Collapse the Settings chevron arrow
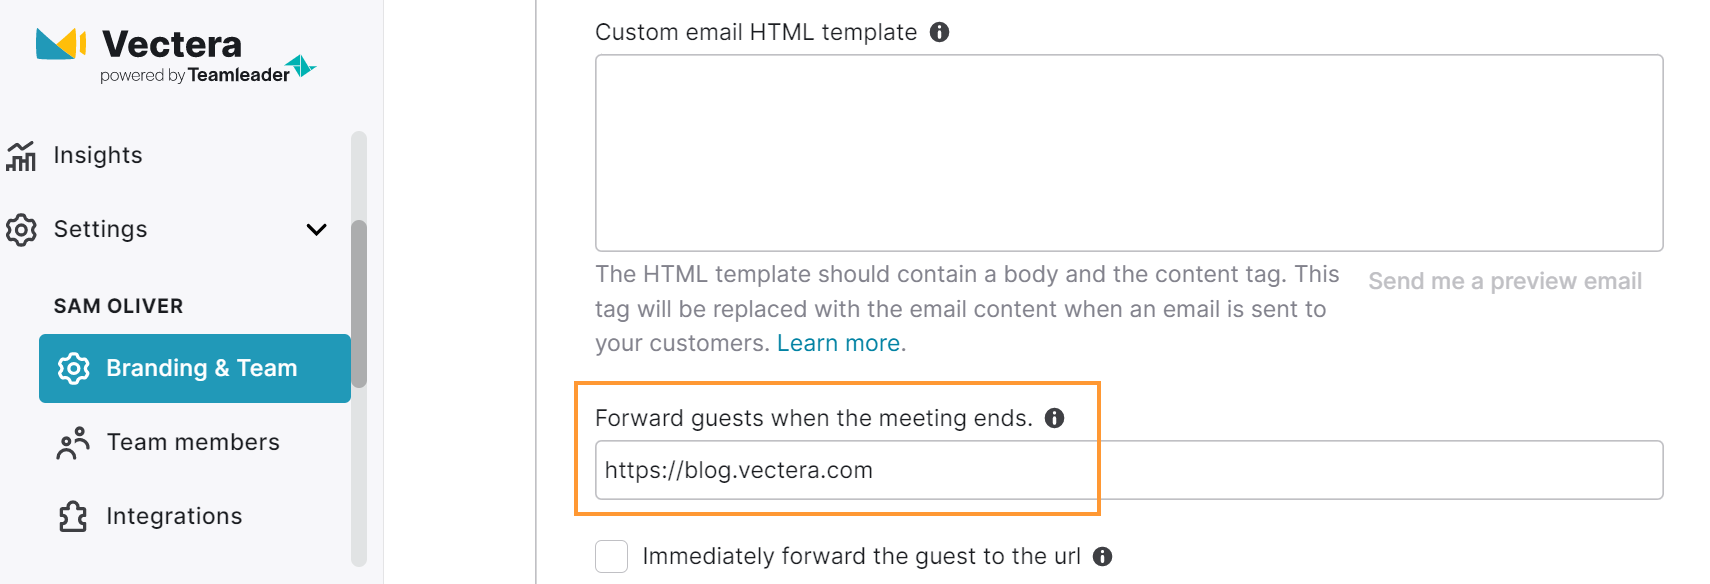Viewport: 1710px width, 584px height. 316,230
